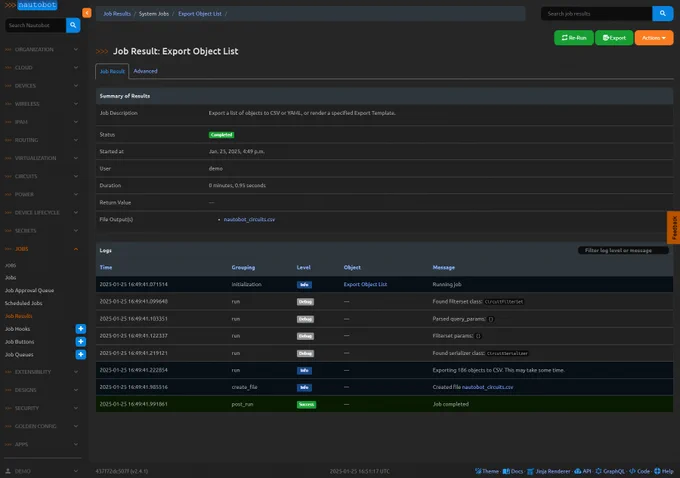Open Scheduled Jobs in sidebar
680x478 pixels.
click(23, 303)
